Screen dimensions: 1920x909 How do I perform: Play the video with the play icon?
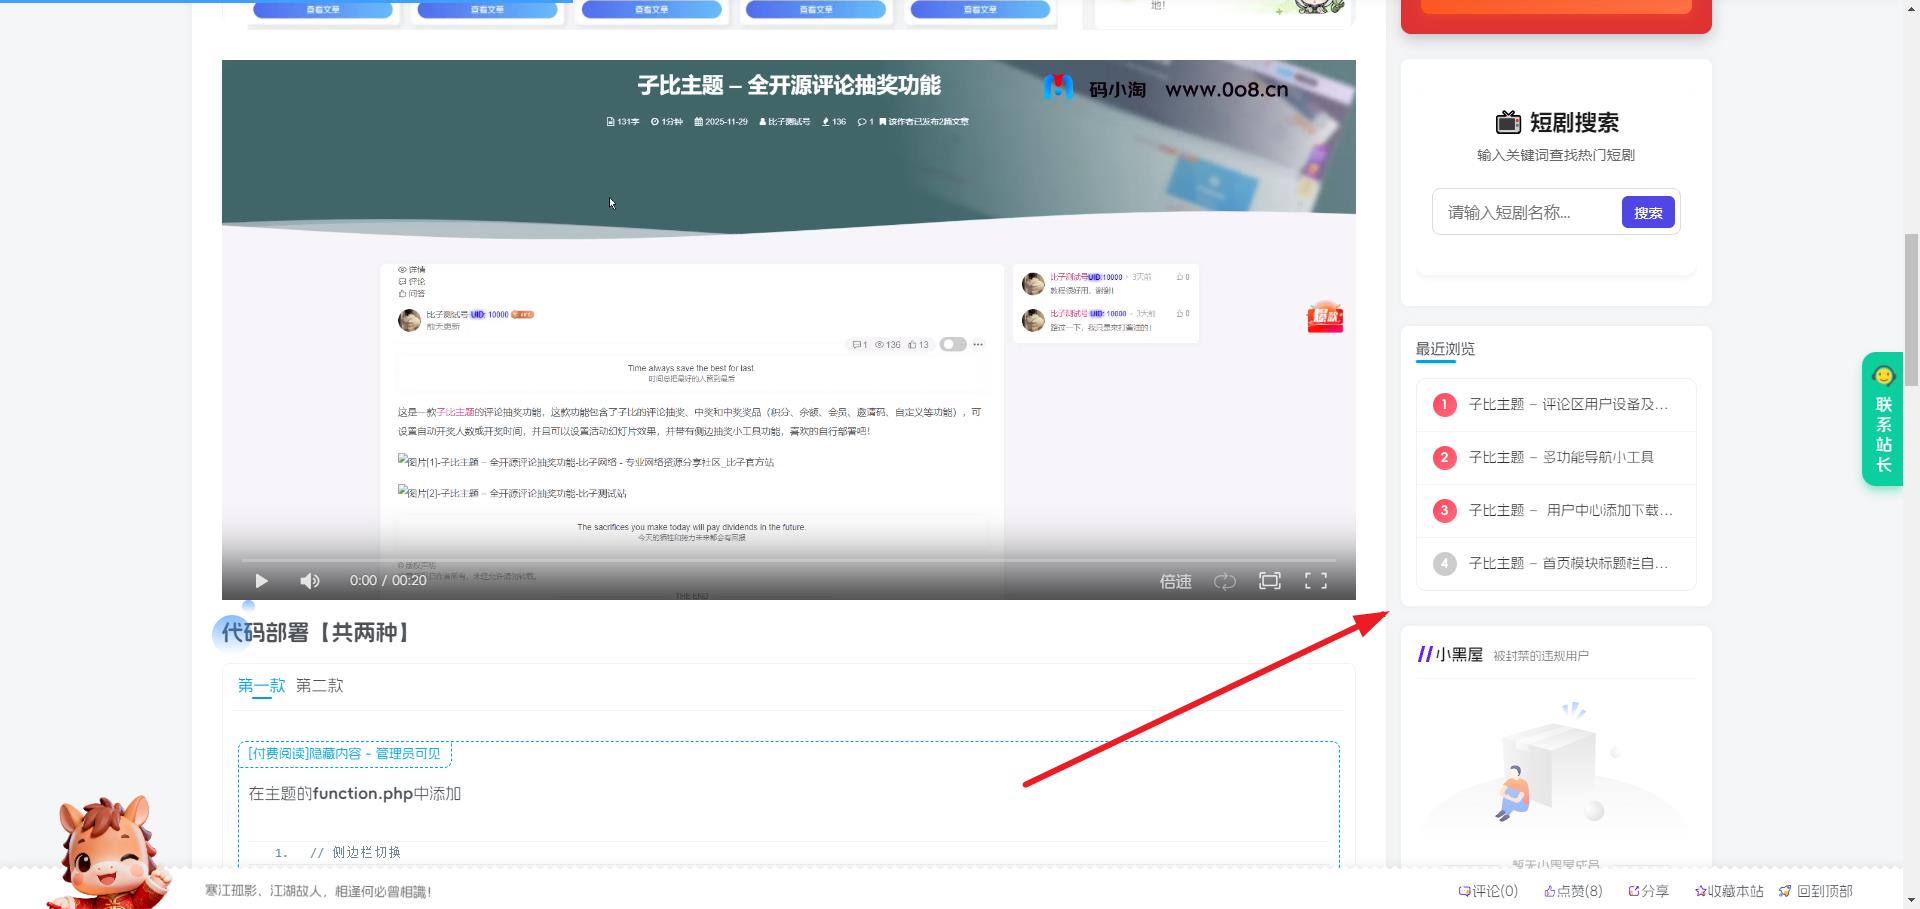click(x=261, y=581)
